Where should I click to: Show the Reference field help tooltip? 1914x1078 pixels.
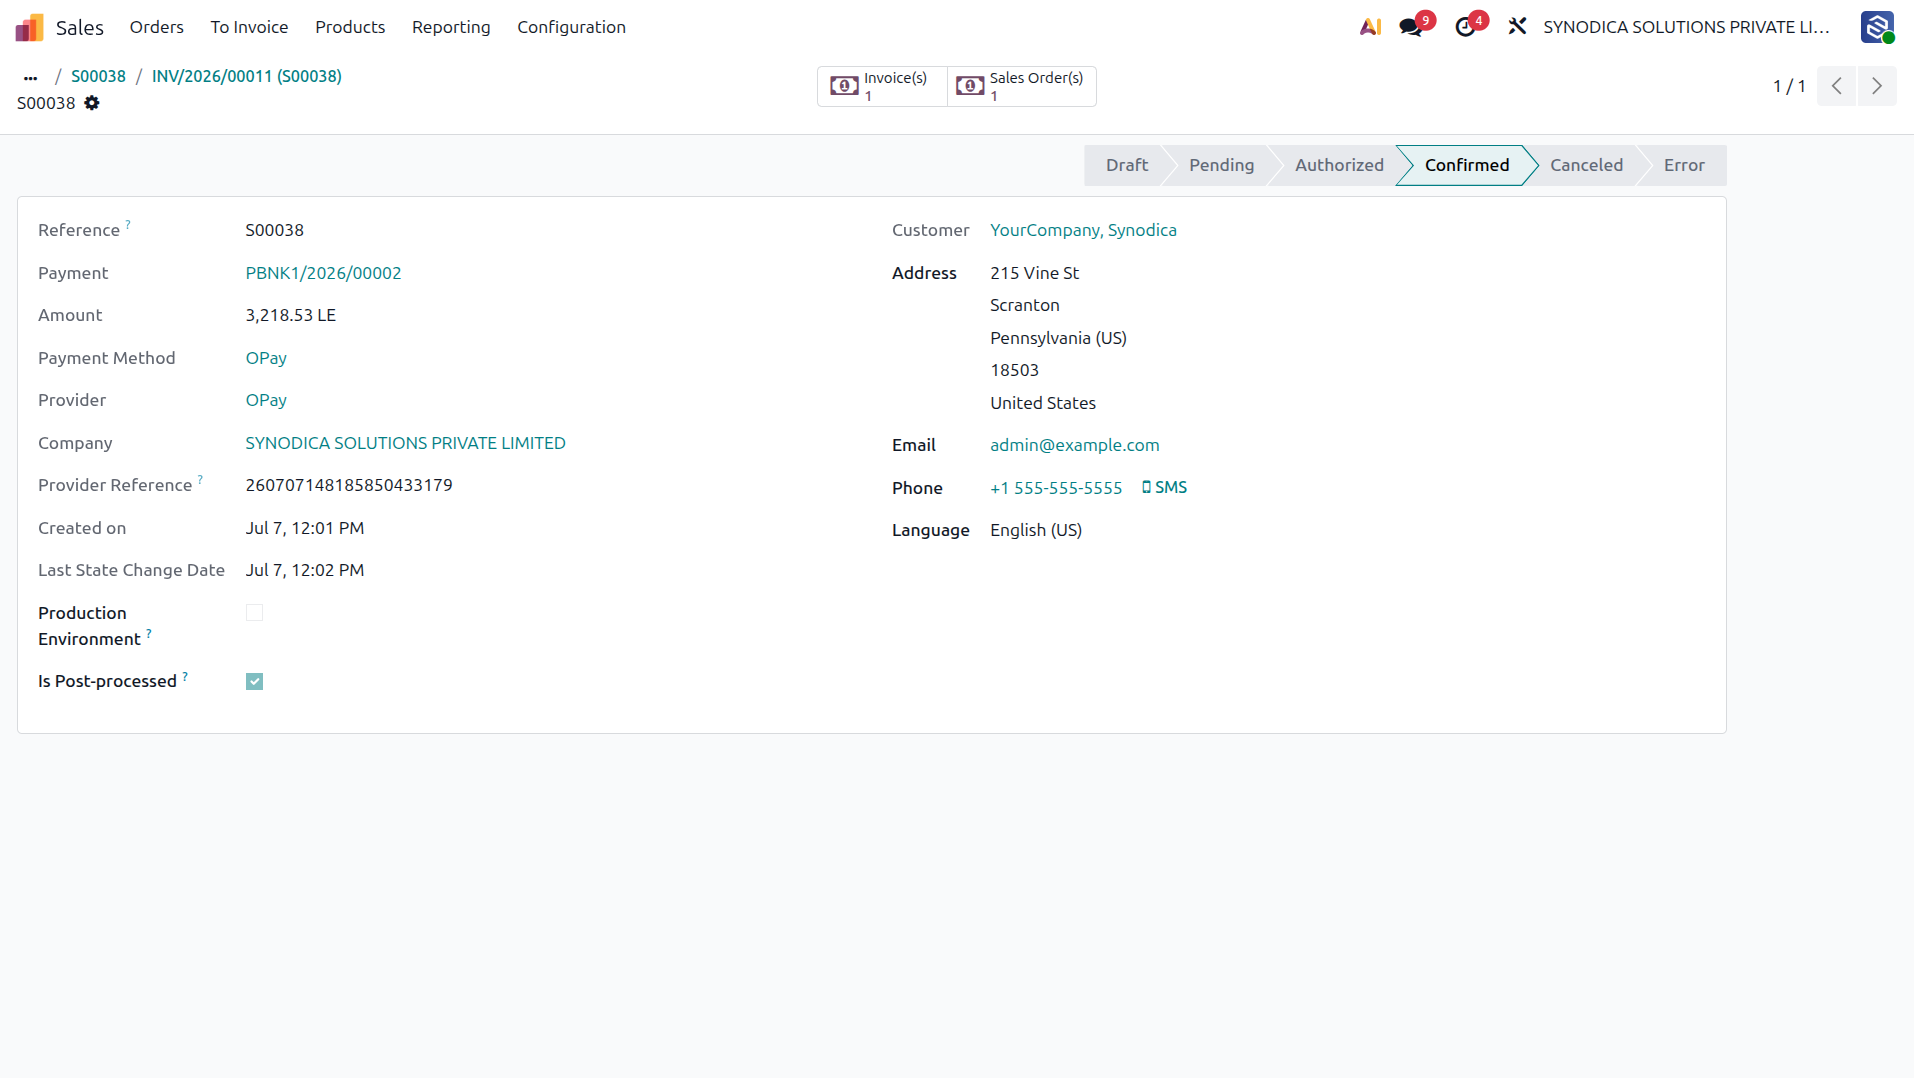pyautogui.click(x=128, y=224)
